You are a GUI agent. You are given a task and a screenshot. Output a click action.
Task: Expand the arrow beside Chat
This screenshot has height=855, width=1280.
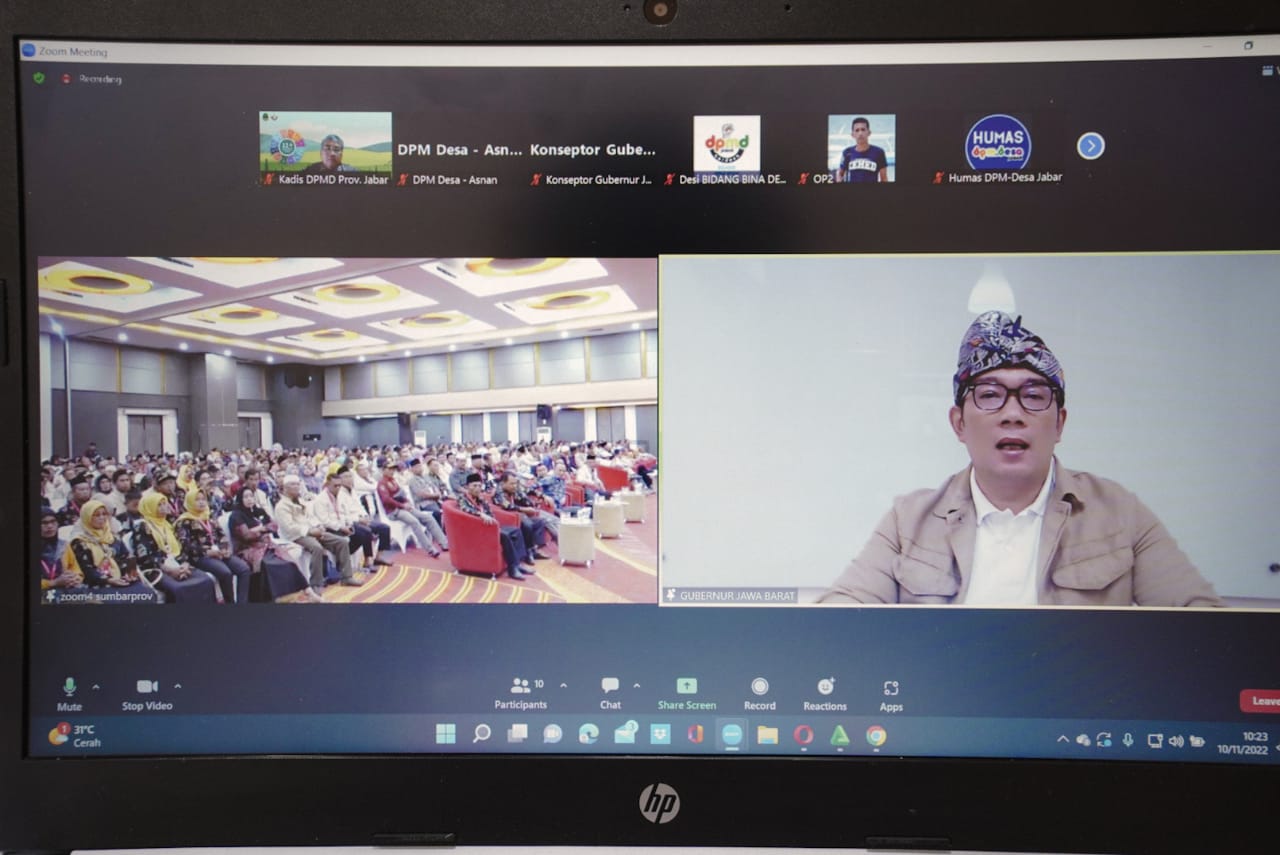pos(637,686)
